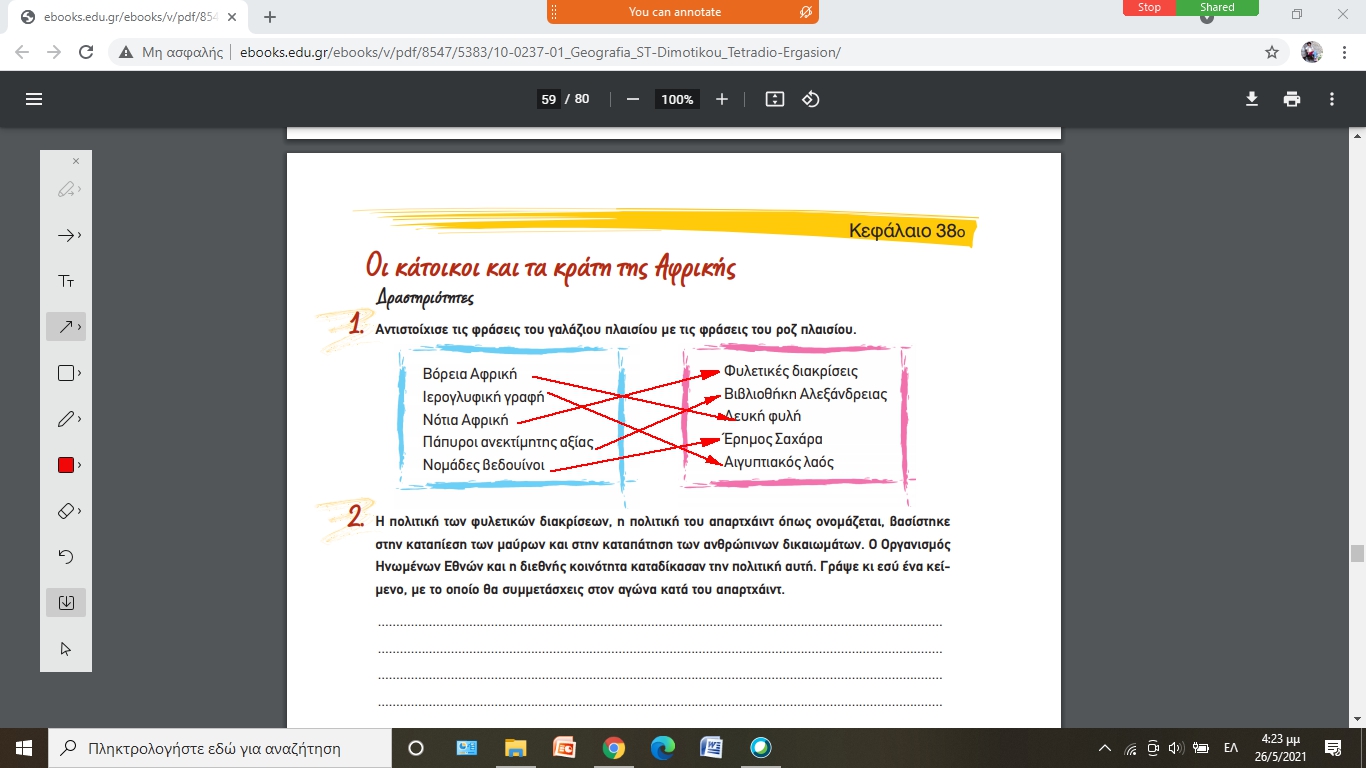Click the Stop sharing button
The image size is (1366, 768).
click(x=1149, y=7)
